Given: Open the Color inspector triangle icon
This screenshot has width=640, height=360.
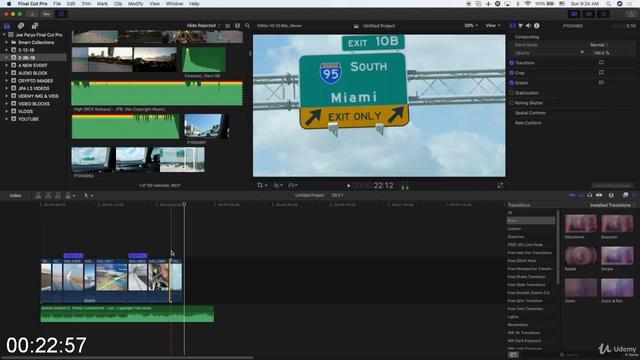Looking at the screenshot, I should [521, 26].
